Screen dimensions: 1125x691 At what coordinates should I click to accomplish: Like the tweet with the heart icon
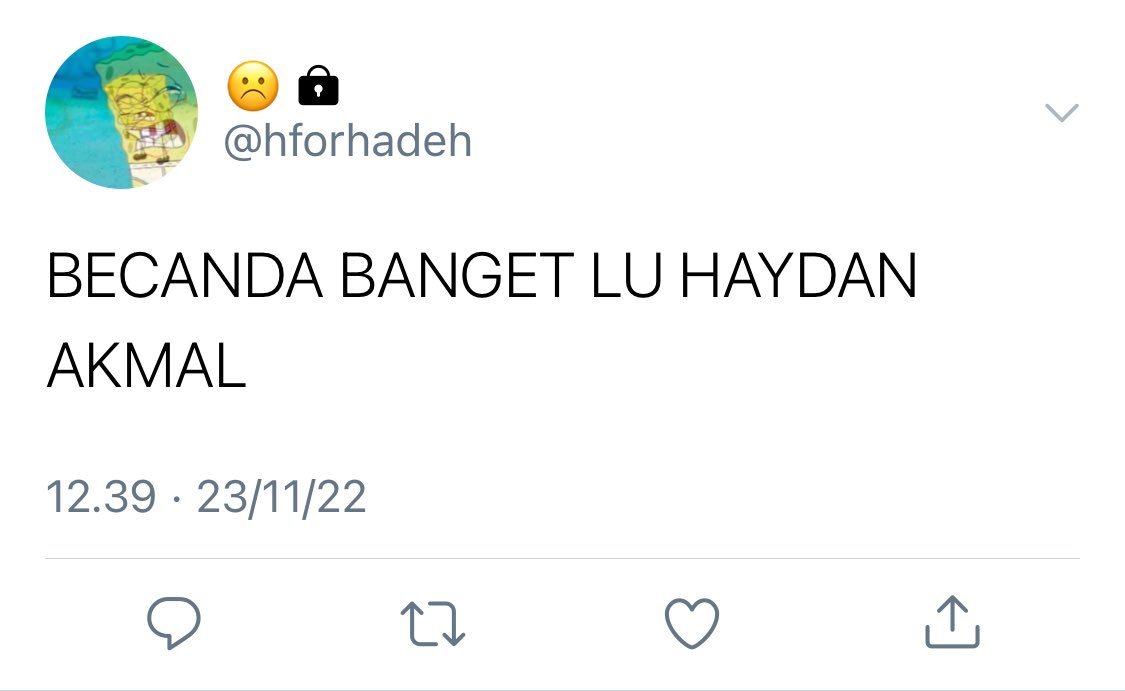tap(692, 623)
